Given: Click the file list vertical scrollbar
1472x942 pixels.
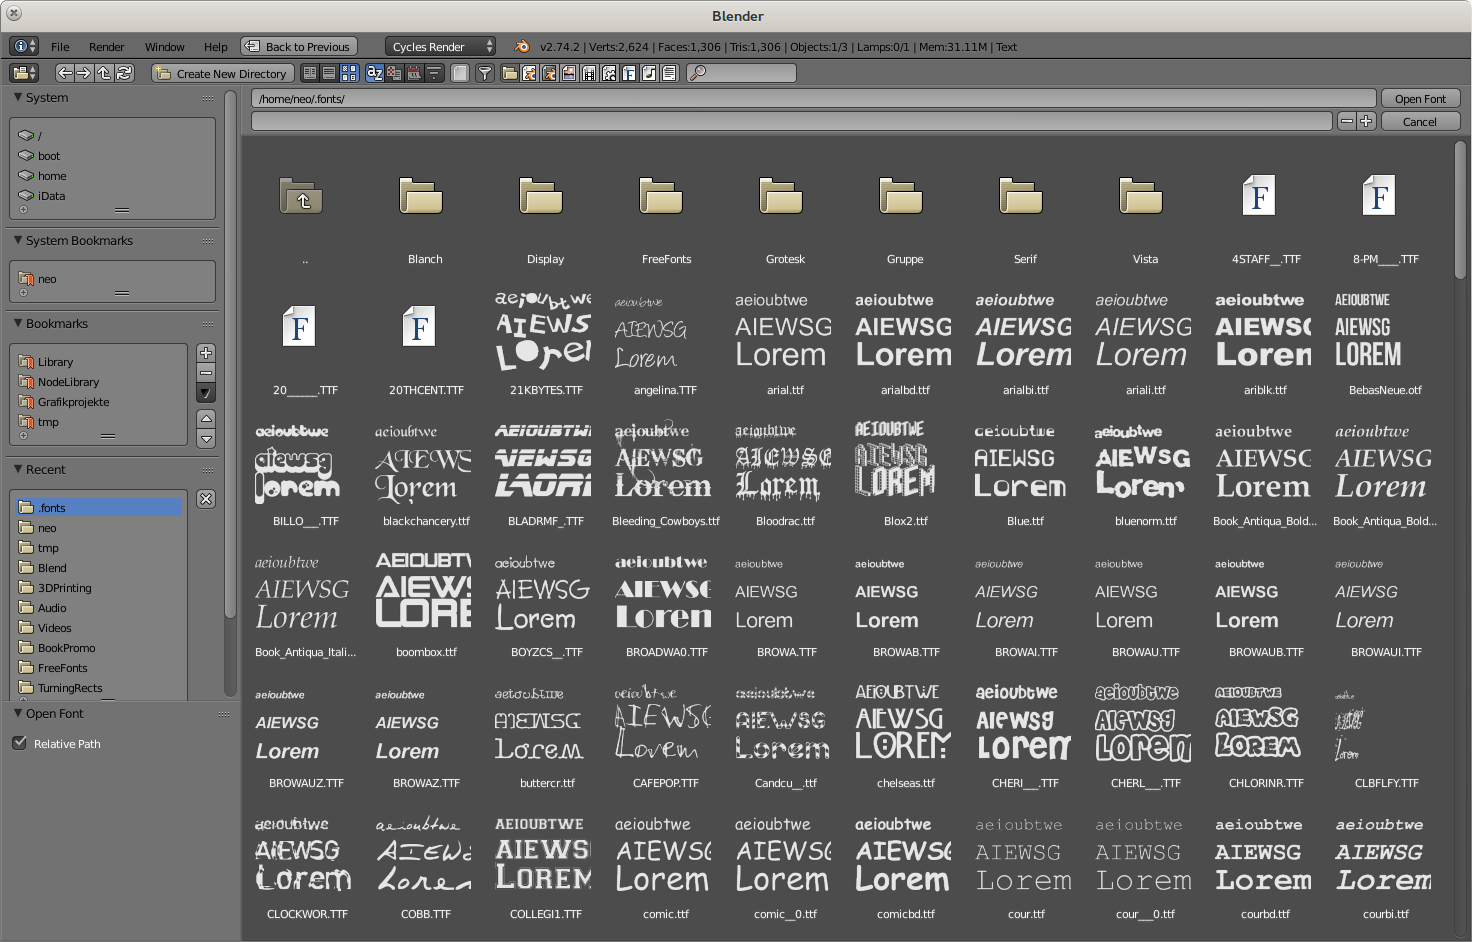Looking at the screenshot, I should click(x=1460, y=210).
